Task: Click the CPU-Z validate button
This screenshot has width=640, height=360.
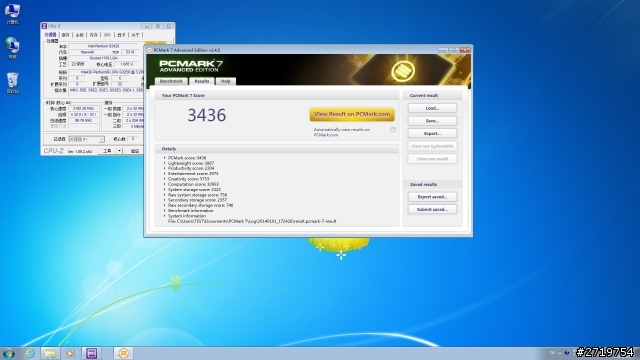Action: pos(134,151)
